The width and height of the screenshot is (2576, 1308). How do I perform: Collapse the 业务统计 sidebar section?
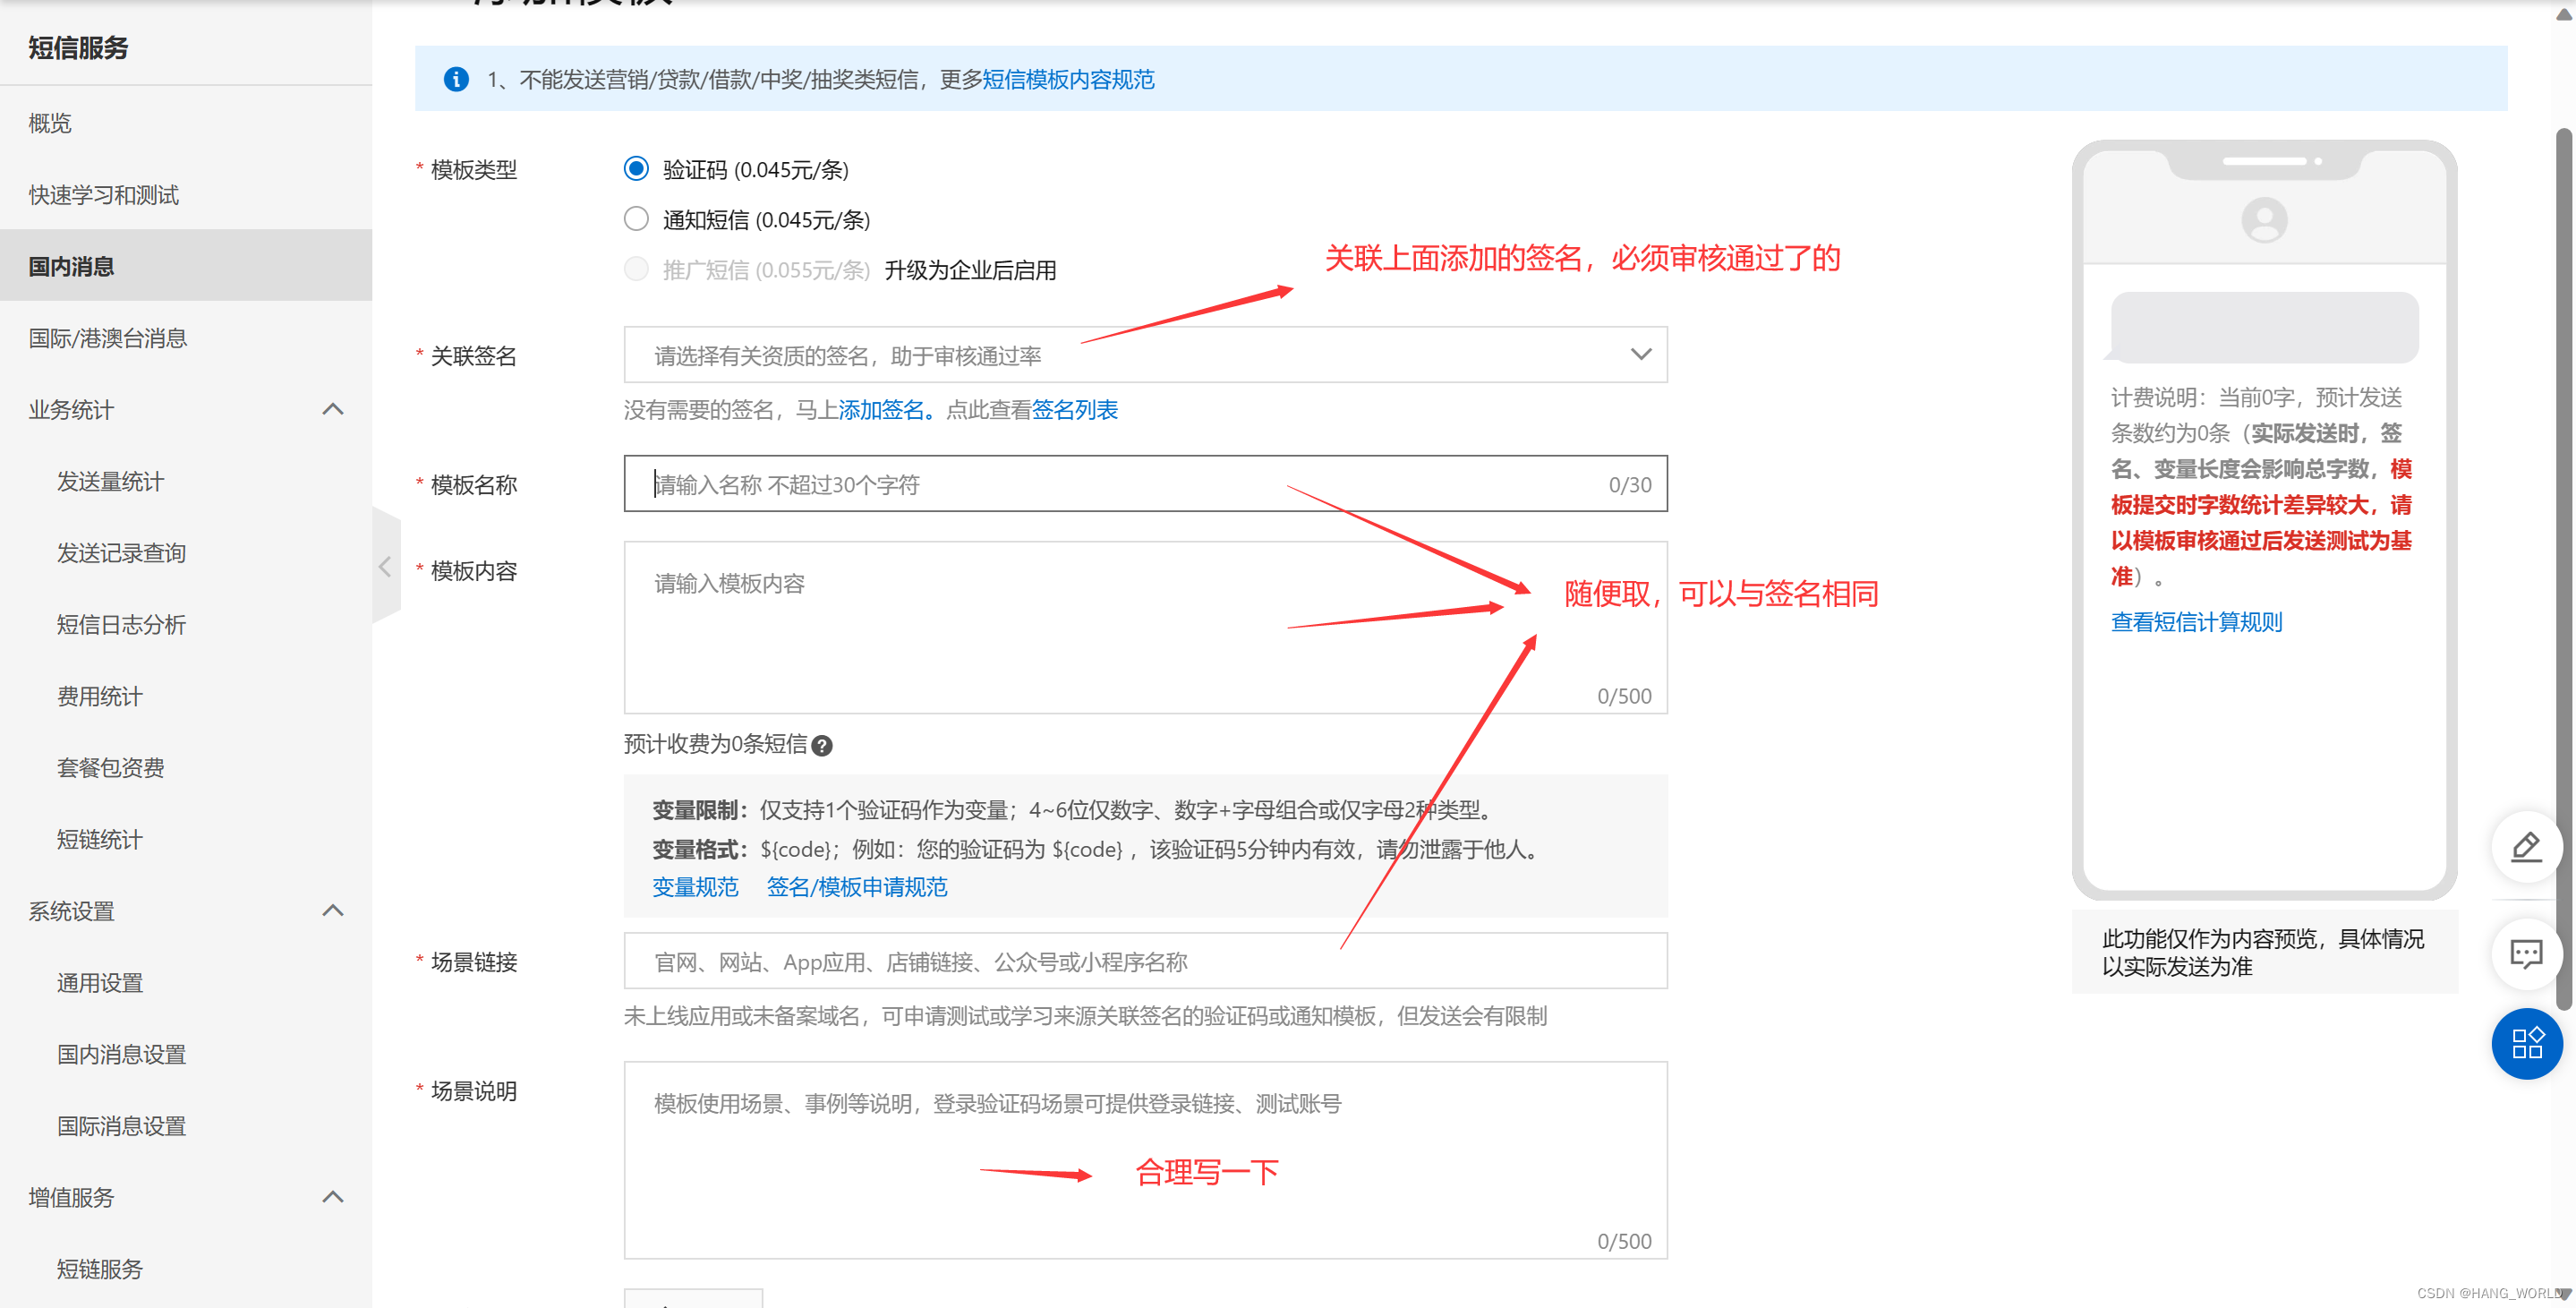tap(333, 409)
